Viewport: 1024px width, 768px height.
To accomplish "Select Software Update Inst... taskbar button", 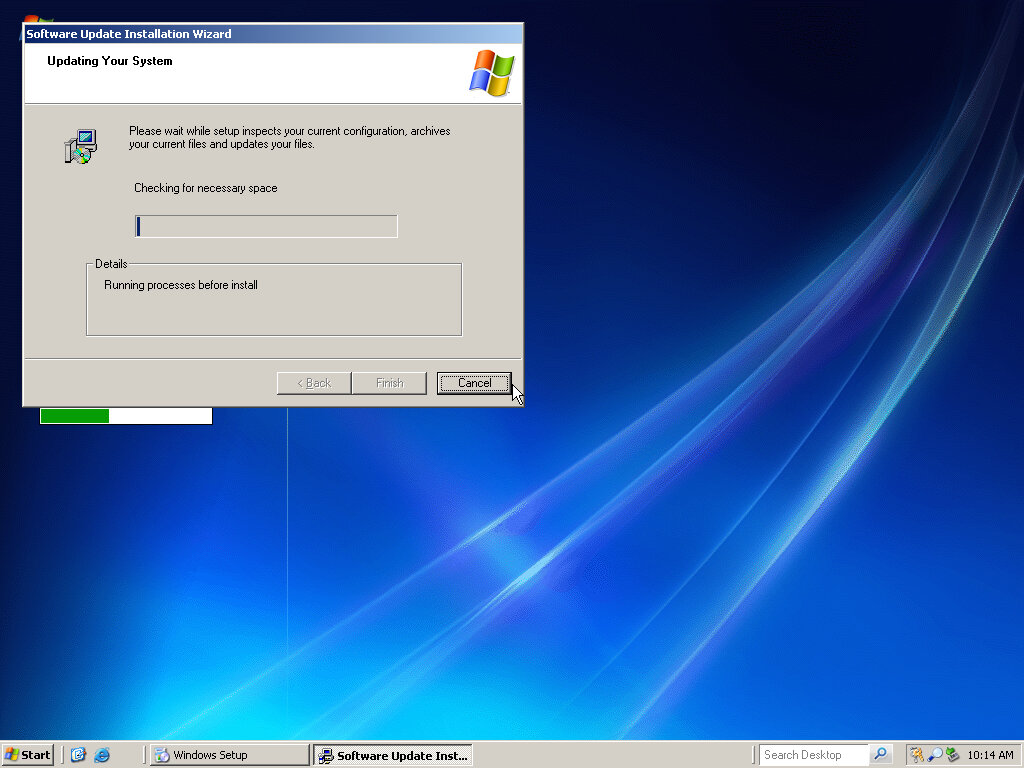I will (392, 755).
